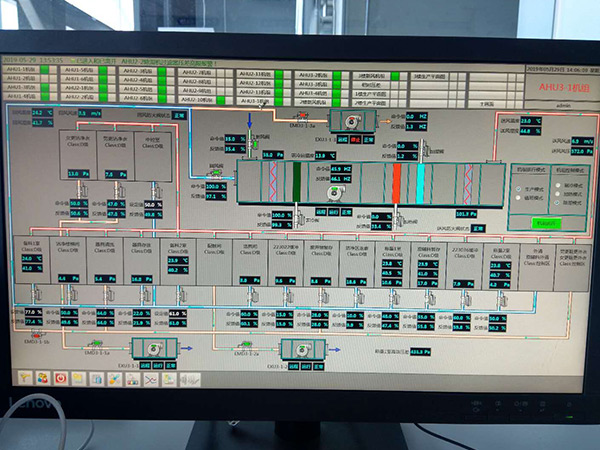Edit the 0.0 HZ exhaust fan command value
The height and width of the screenshot is (450, 600).
pyautogui.click(x=416, y=116)
